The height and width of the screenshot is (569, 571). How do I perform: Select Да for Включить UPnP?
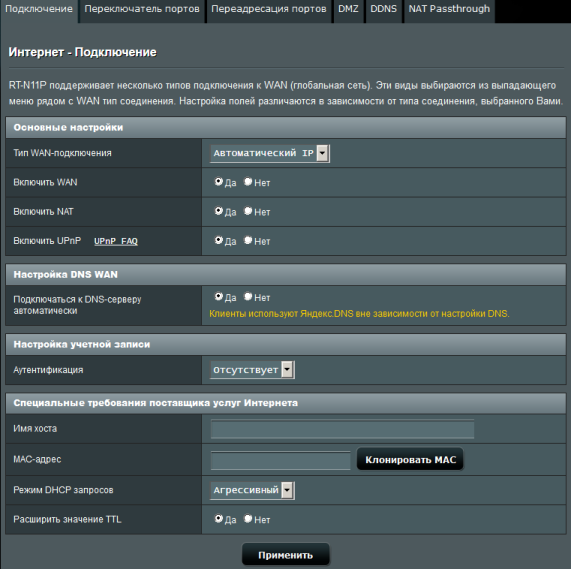click(218, 240)
